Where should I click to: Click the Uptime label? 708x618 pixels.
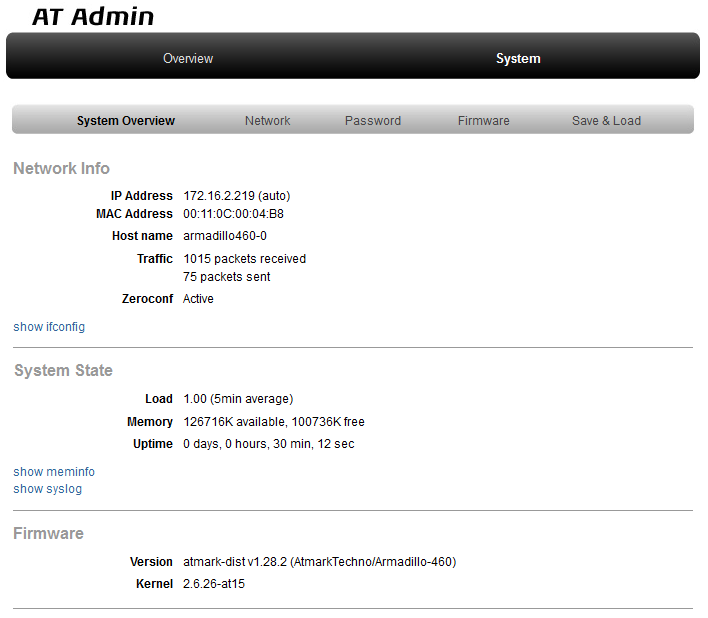[153, 444]
